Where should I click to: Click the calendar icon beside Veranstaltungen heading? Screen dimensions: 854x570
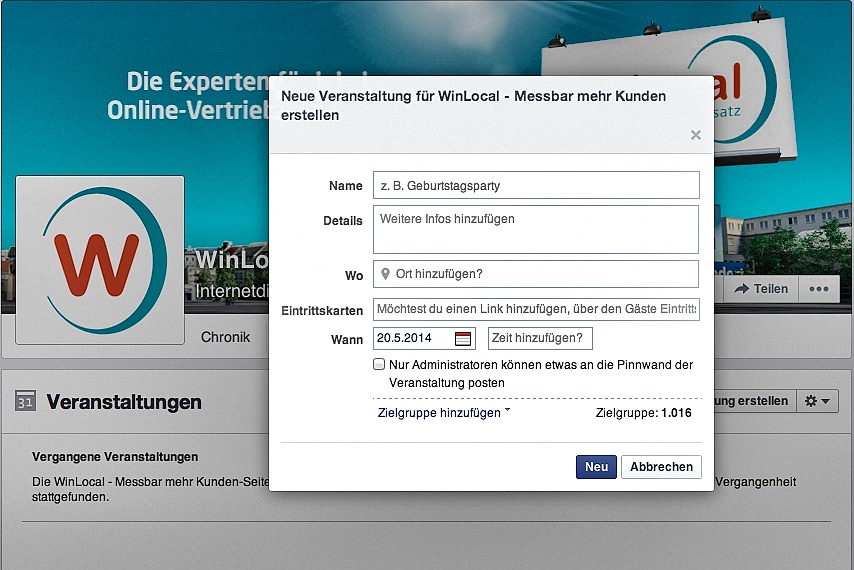coord(26,401)
